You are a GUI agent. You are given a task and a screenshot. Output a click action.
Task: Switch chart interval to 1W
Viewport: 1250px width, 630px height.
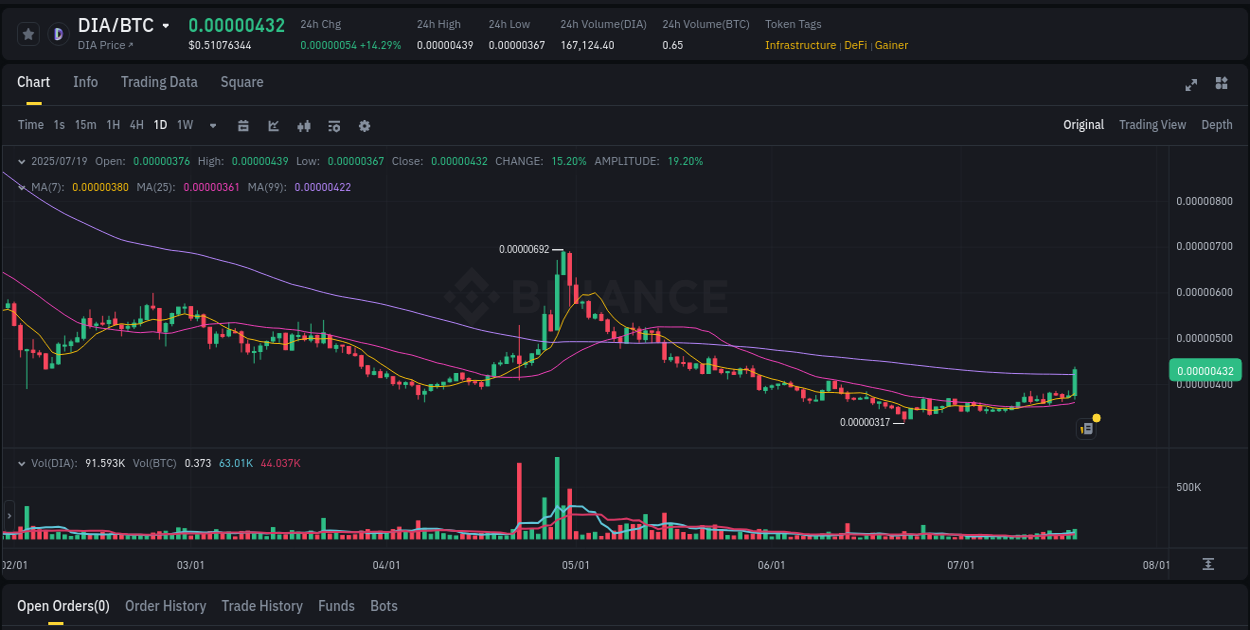(x=184, y=125)
